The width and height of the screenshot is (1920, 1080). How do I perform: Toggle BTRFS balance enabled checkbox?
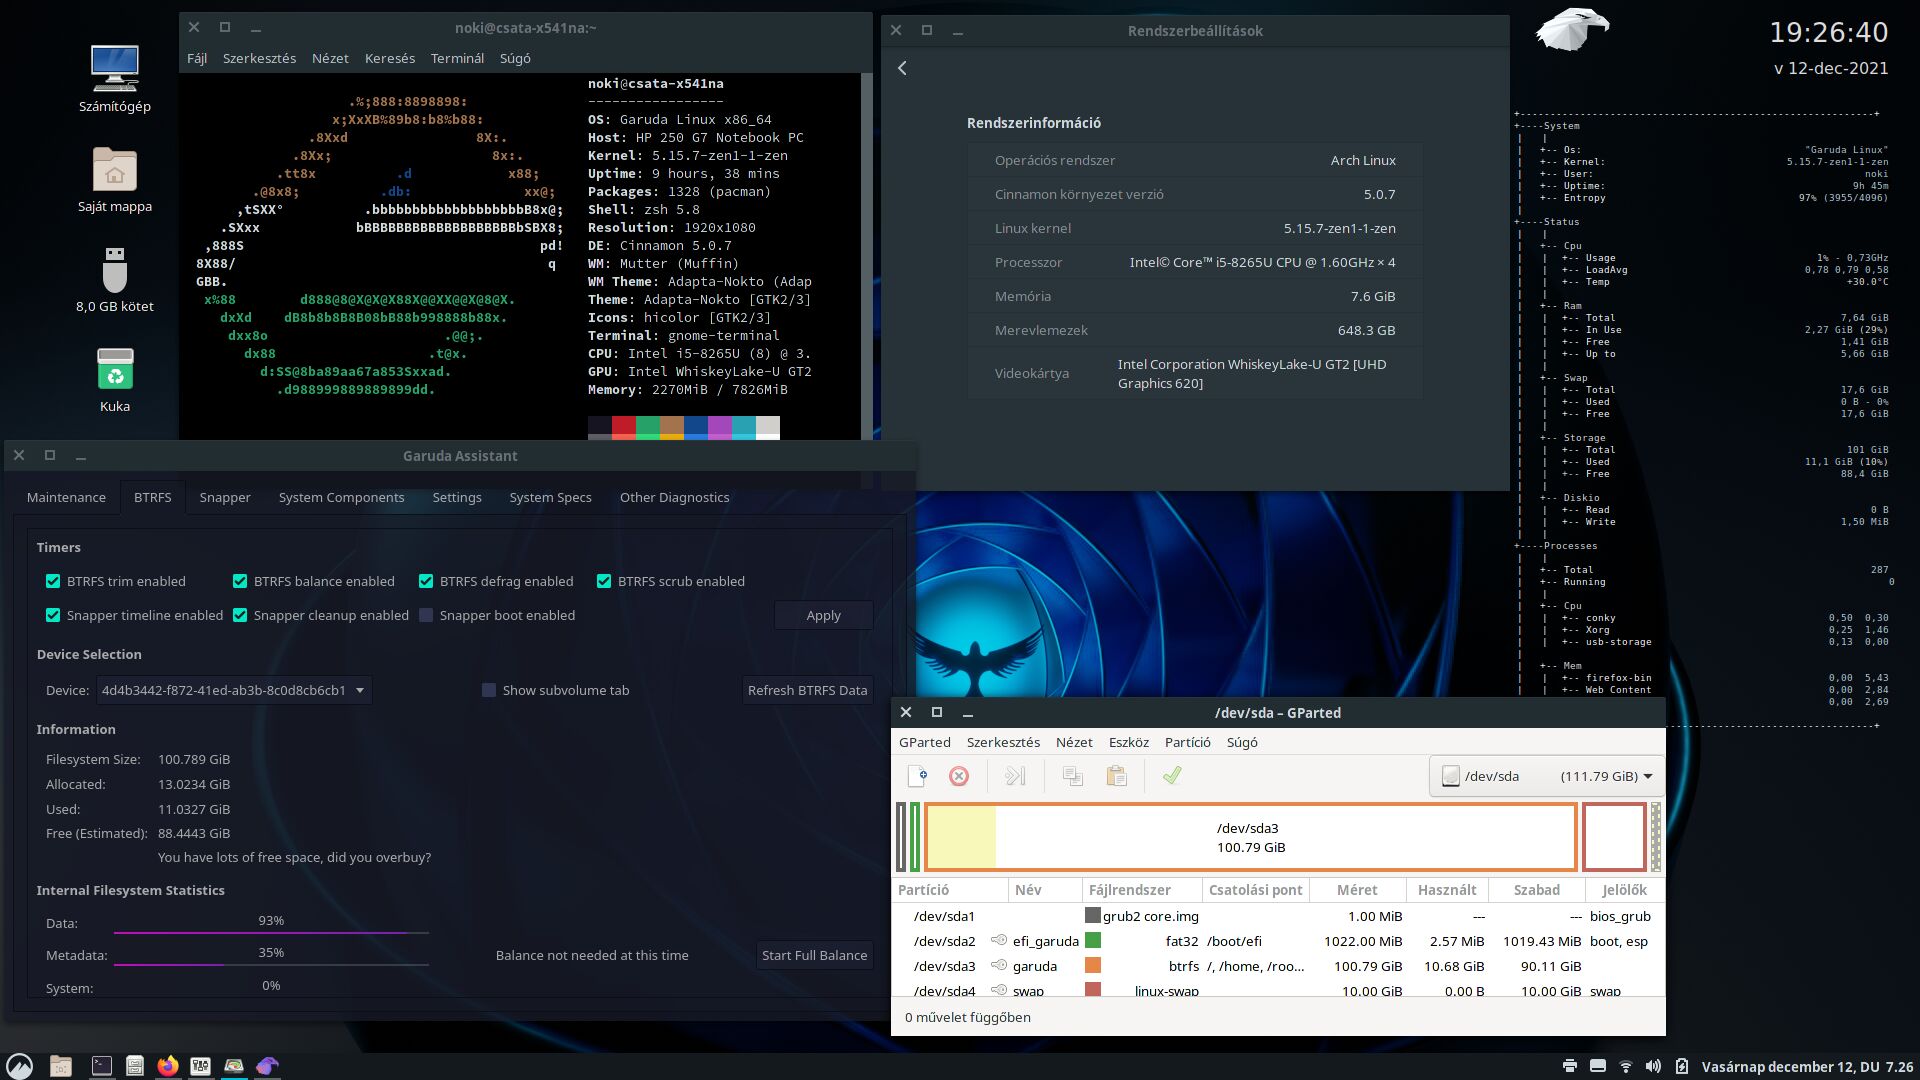pos(240,581)
